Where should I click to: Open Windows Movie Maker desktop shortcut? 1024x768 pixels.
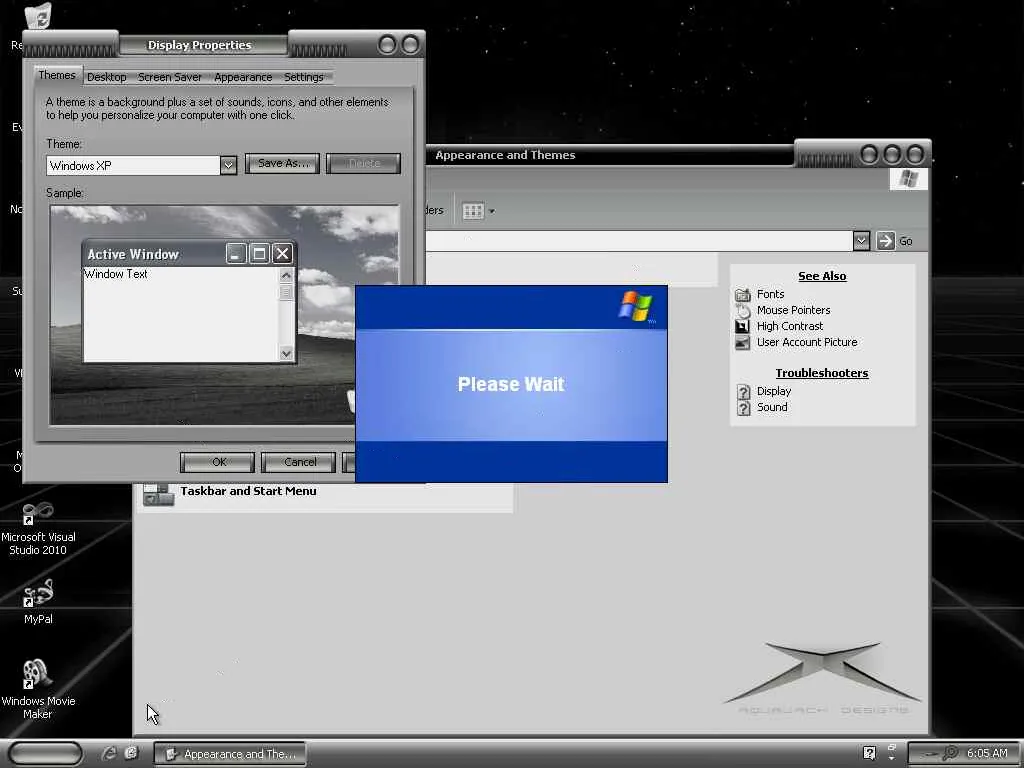point(37,675)
